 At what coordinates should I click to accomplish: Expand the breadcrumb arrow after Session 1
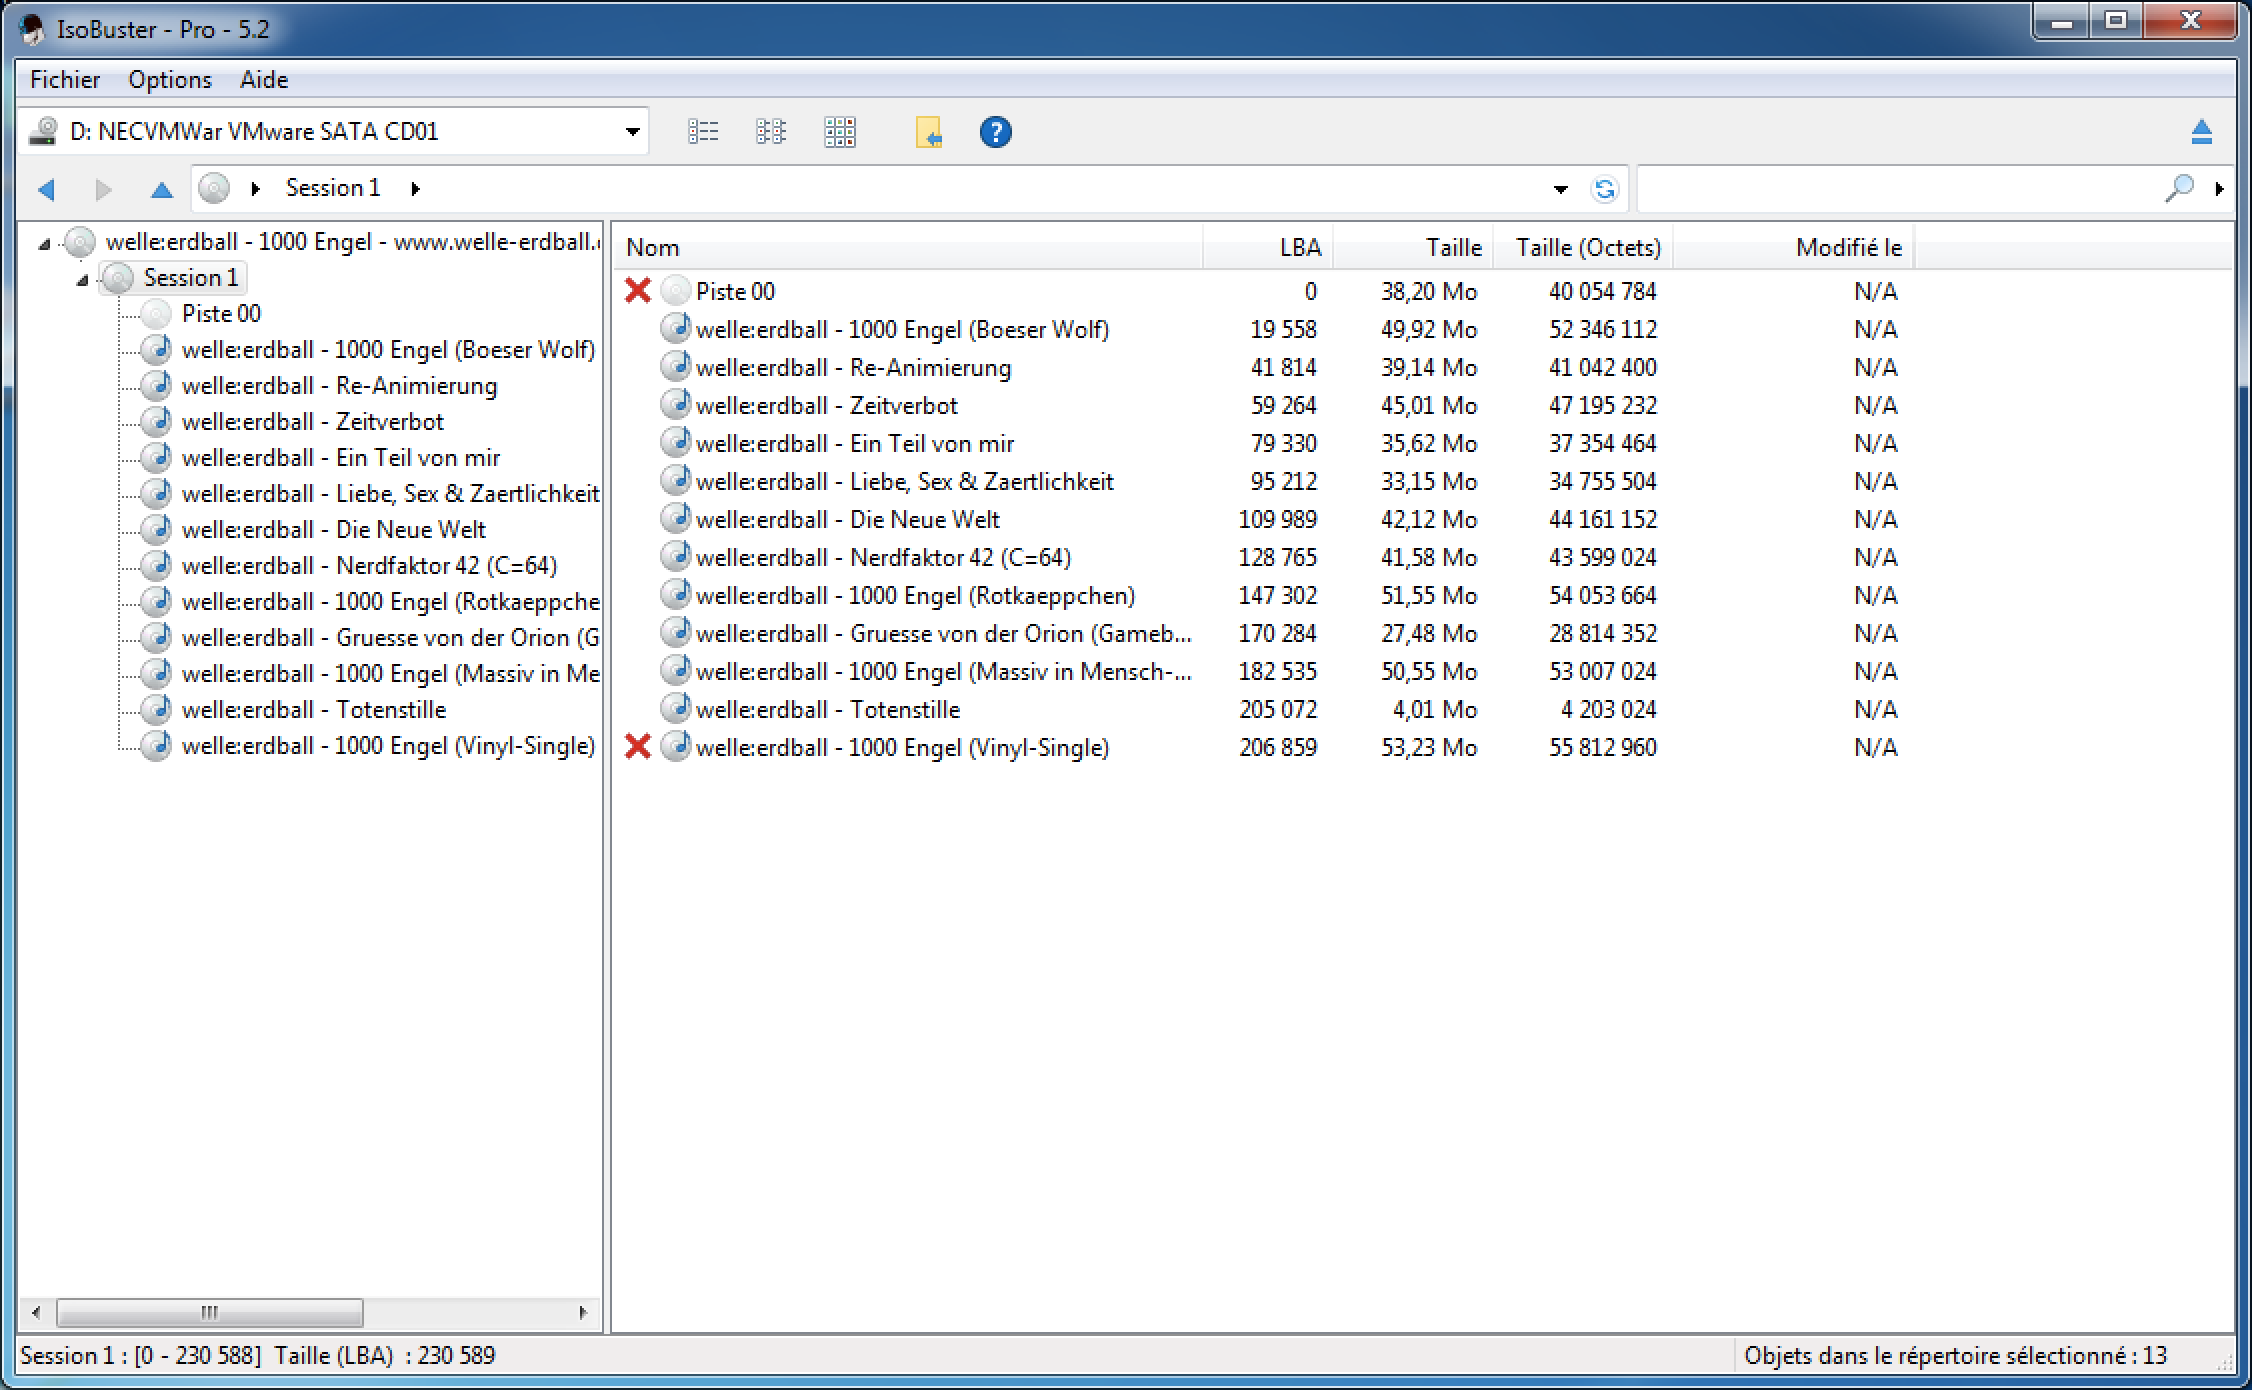[416, 188]
